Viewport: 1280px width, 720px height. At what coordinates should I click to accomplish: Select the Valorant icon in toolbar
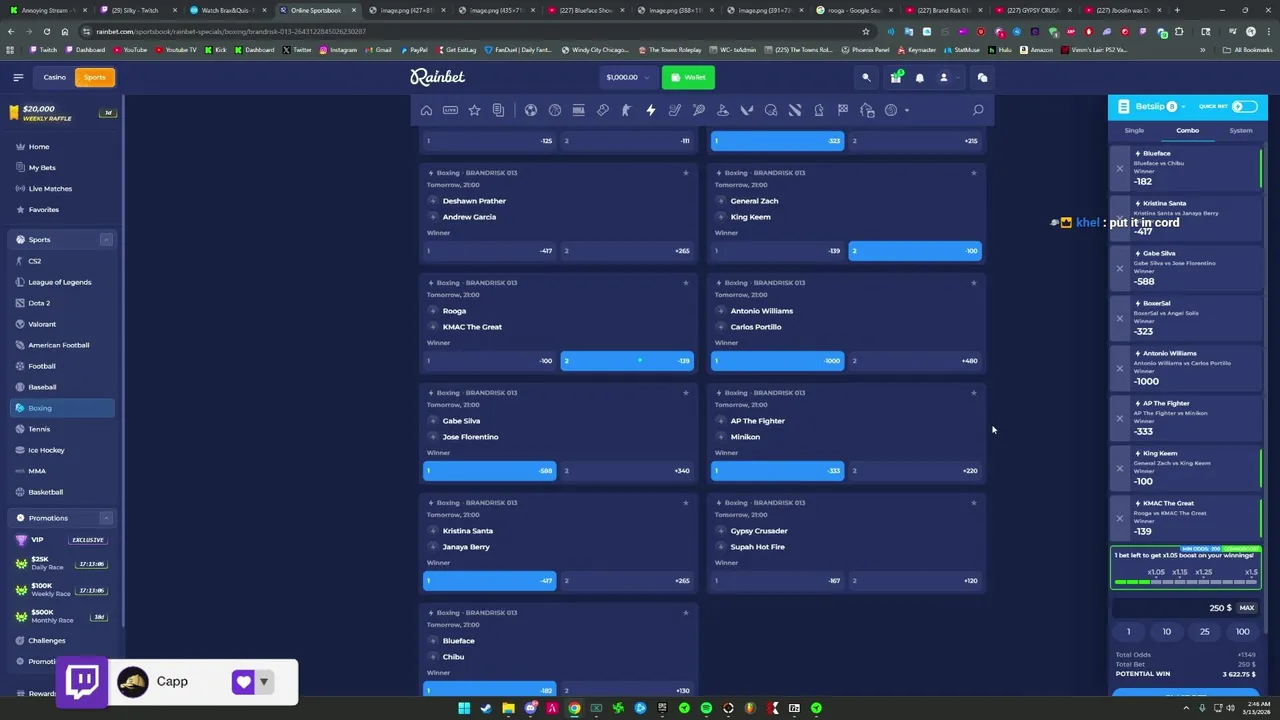tap(747, 110)
